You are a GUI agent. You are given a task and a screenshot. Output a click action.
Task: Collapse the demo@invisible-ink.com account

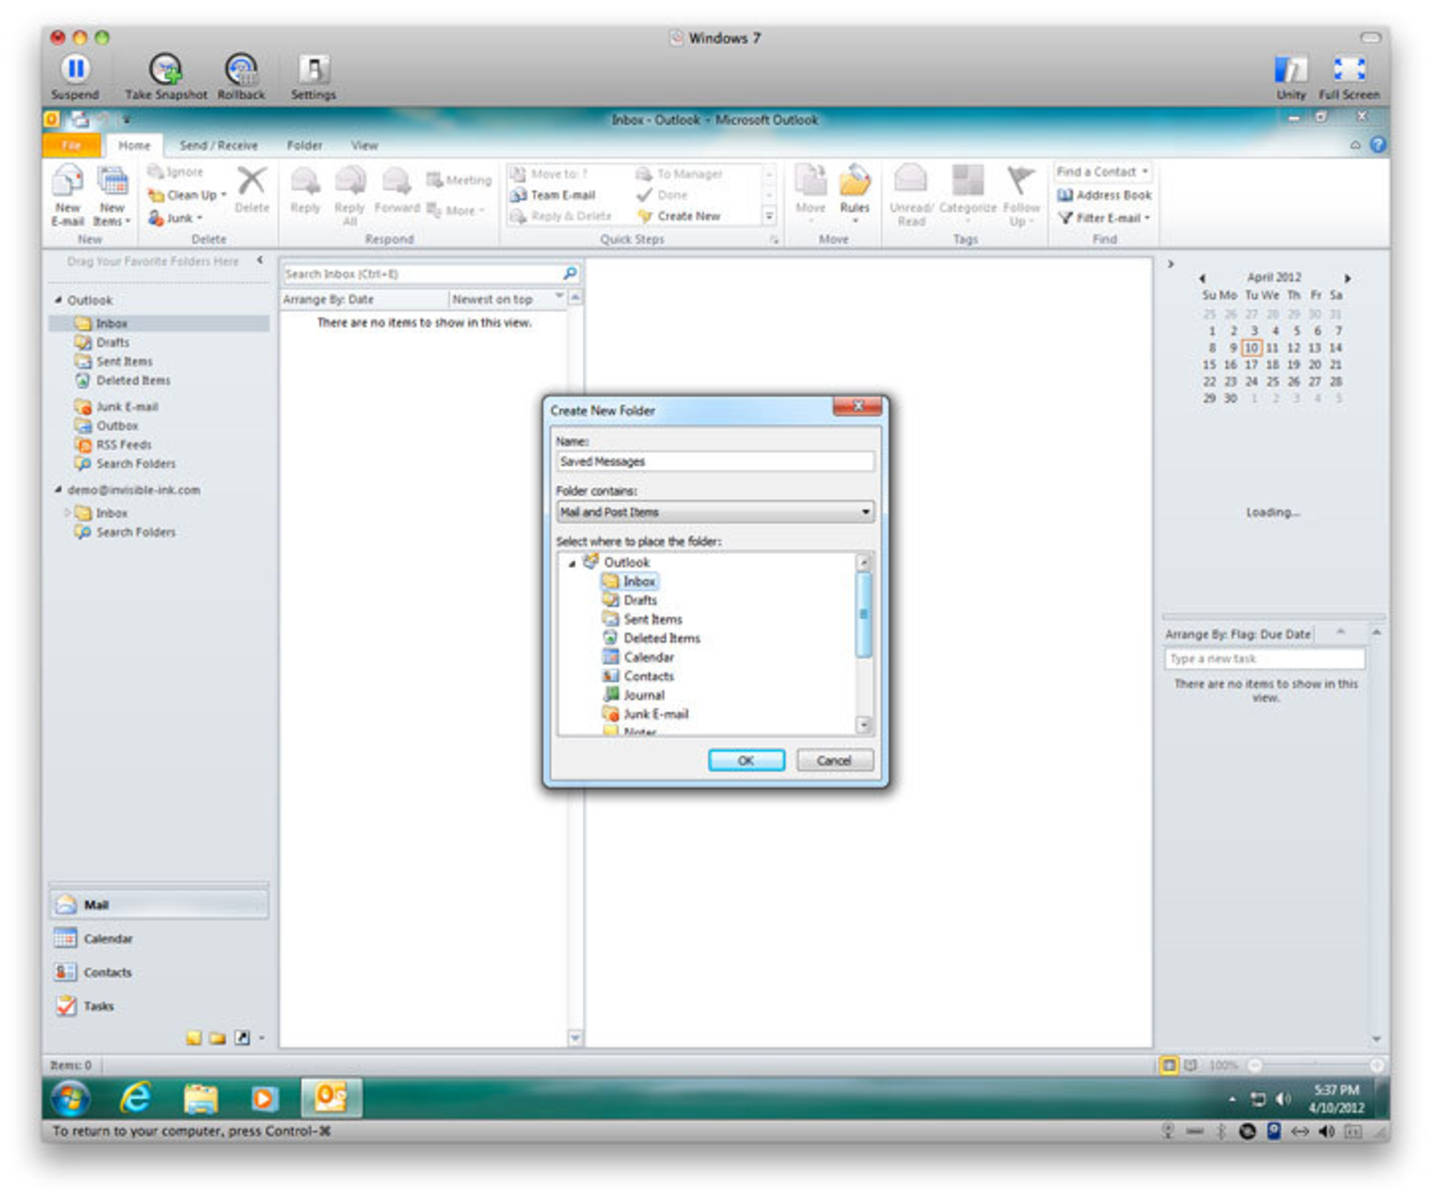click(x=59, y=490)
